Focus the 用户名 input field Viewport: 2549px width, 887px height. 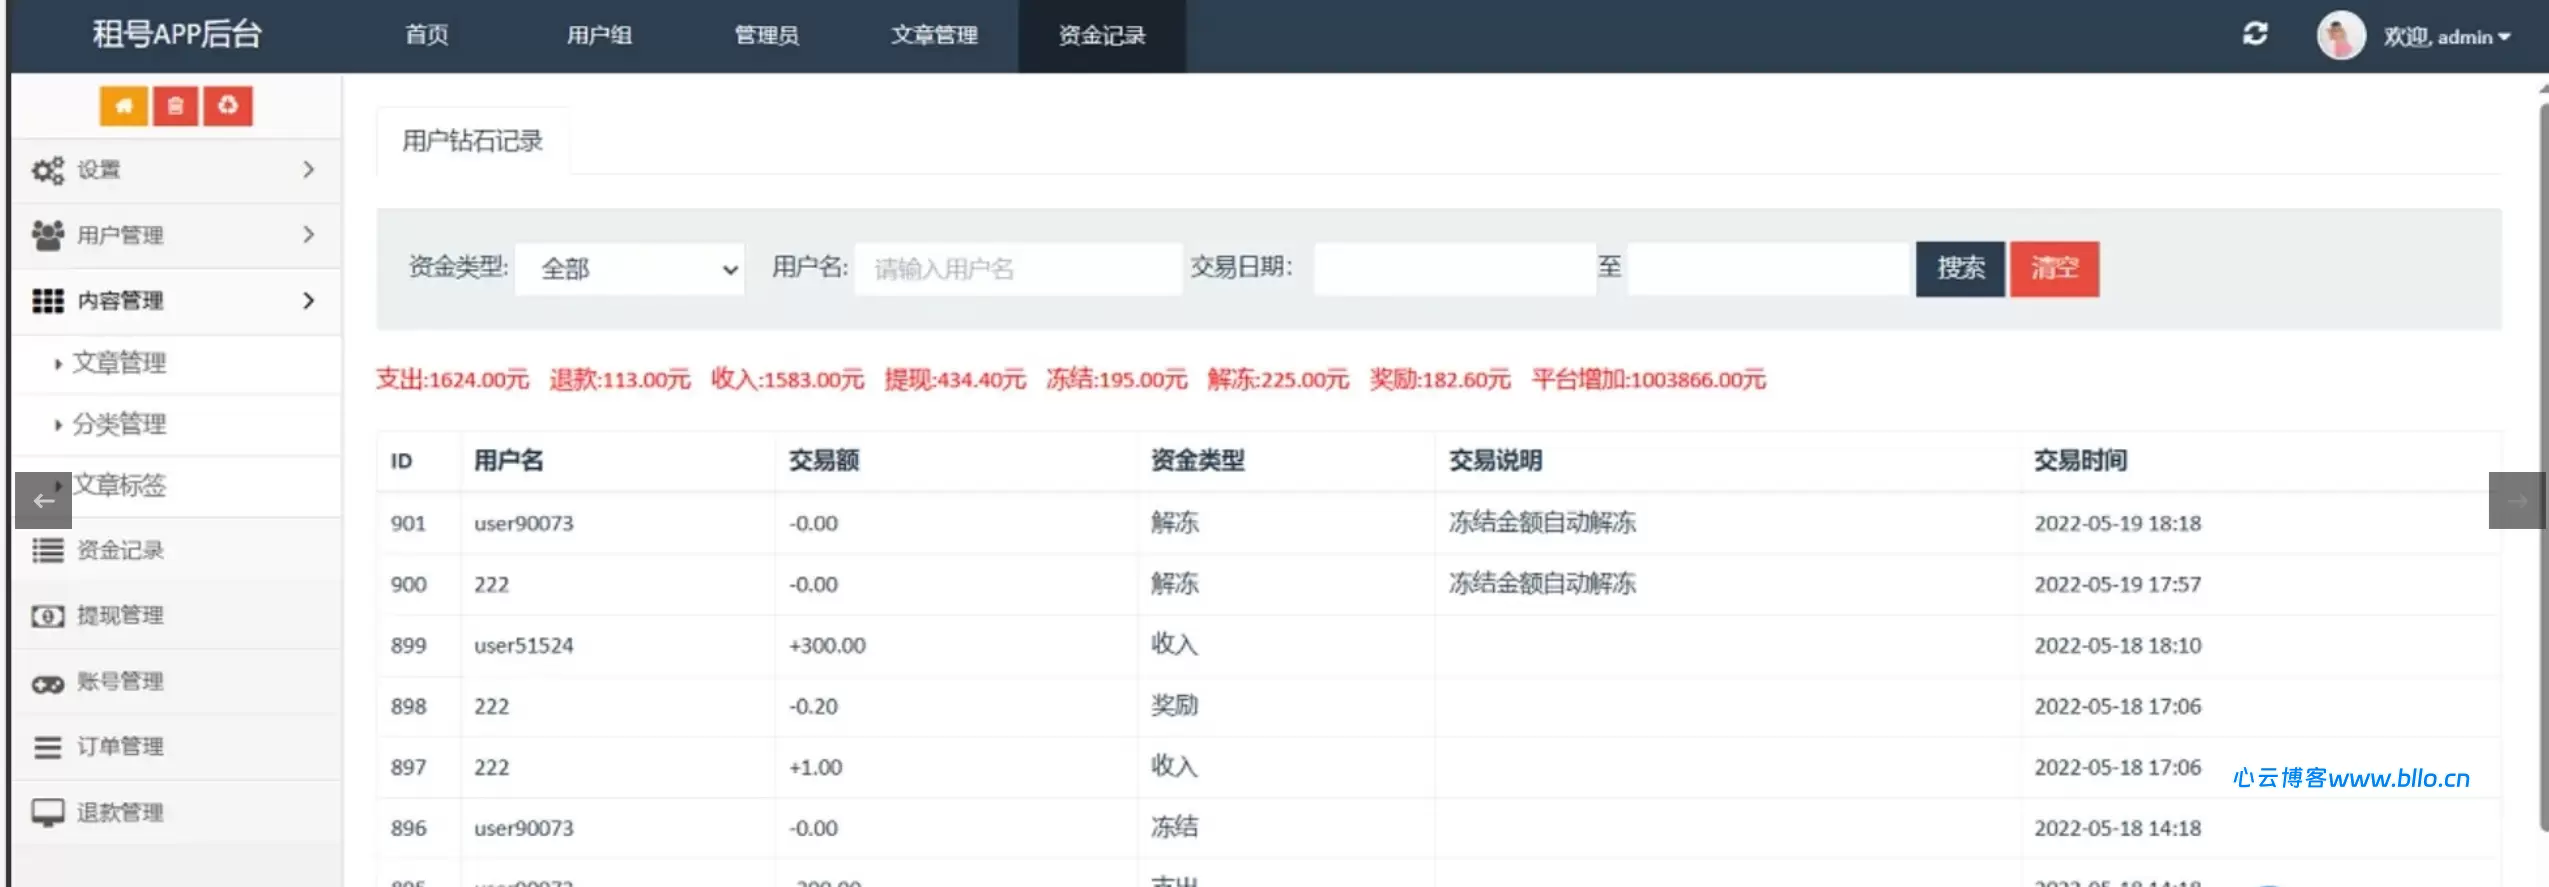(x=1017, y=269)
